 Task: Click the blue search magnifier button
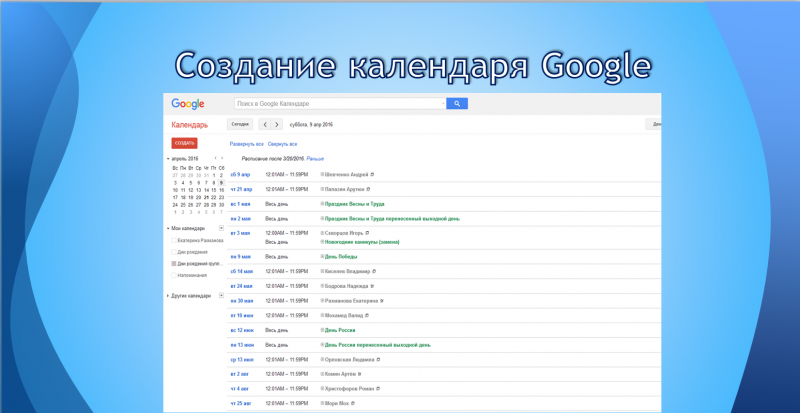pos(457,104)
